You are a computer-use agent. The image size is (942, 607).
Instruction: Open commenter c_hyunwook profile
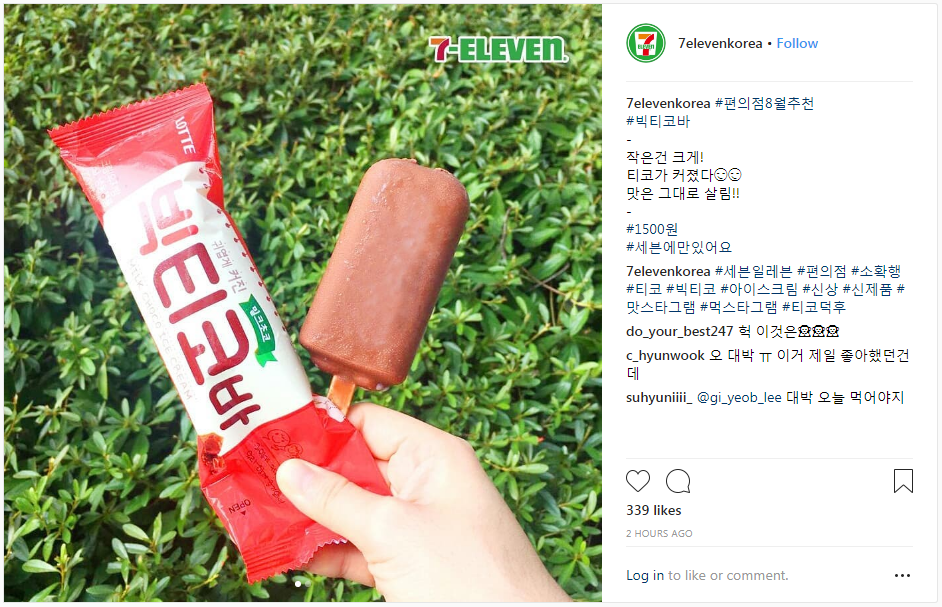665,356
